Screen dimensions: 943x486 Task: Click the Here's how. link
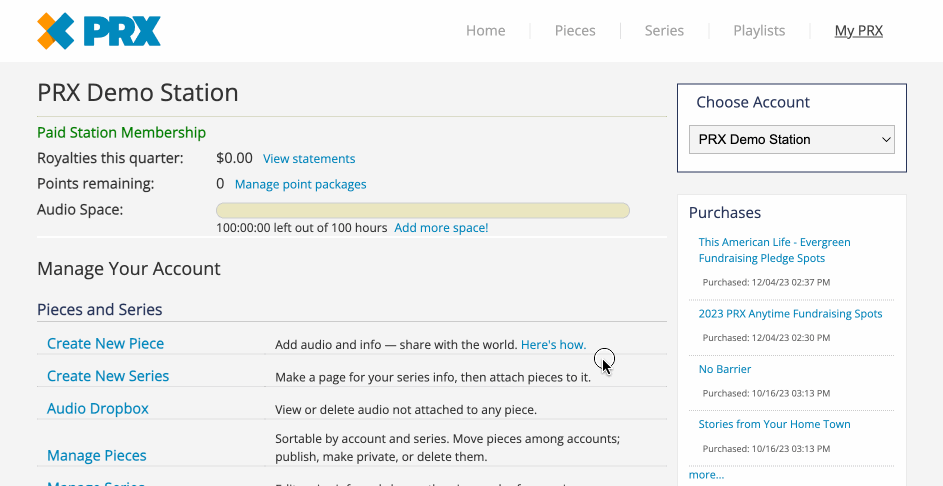553,345
